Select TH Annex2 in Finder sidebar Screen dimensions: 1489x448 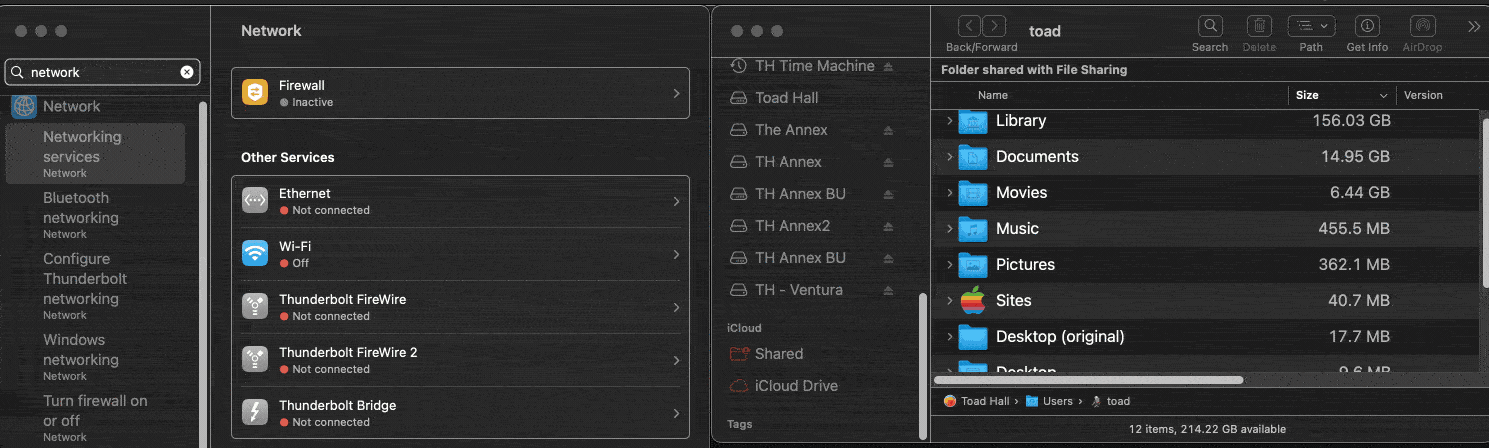click(793, 226)
